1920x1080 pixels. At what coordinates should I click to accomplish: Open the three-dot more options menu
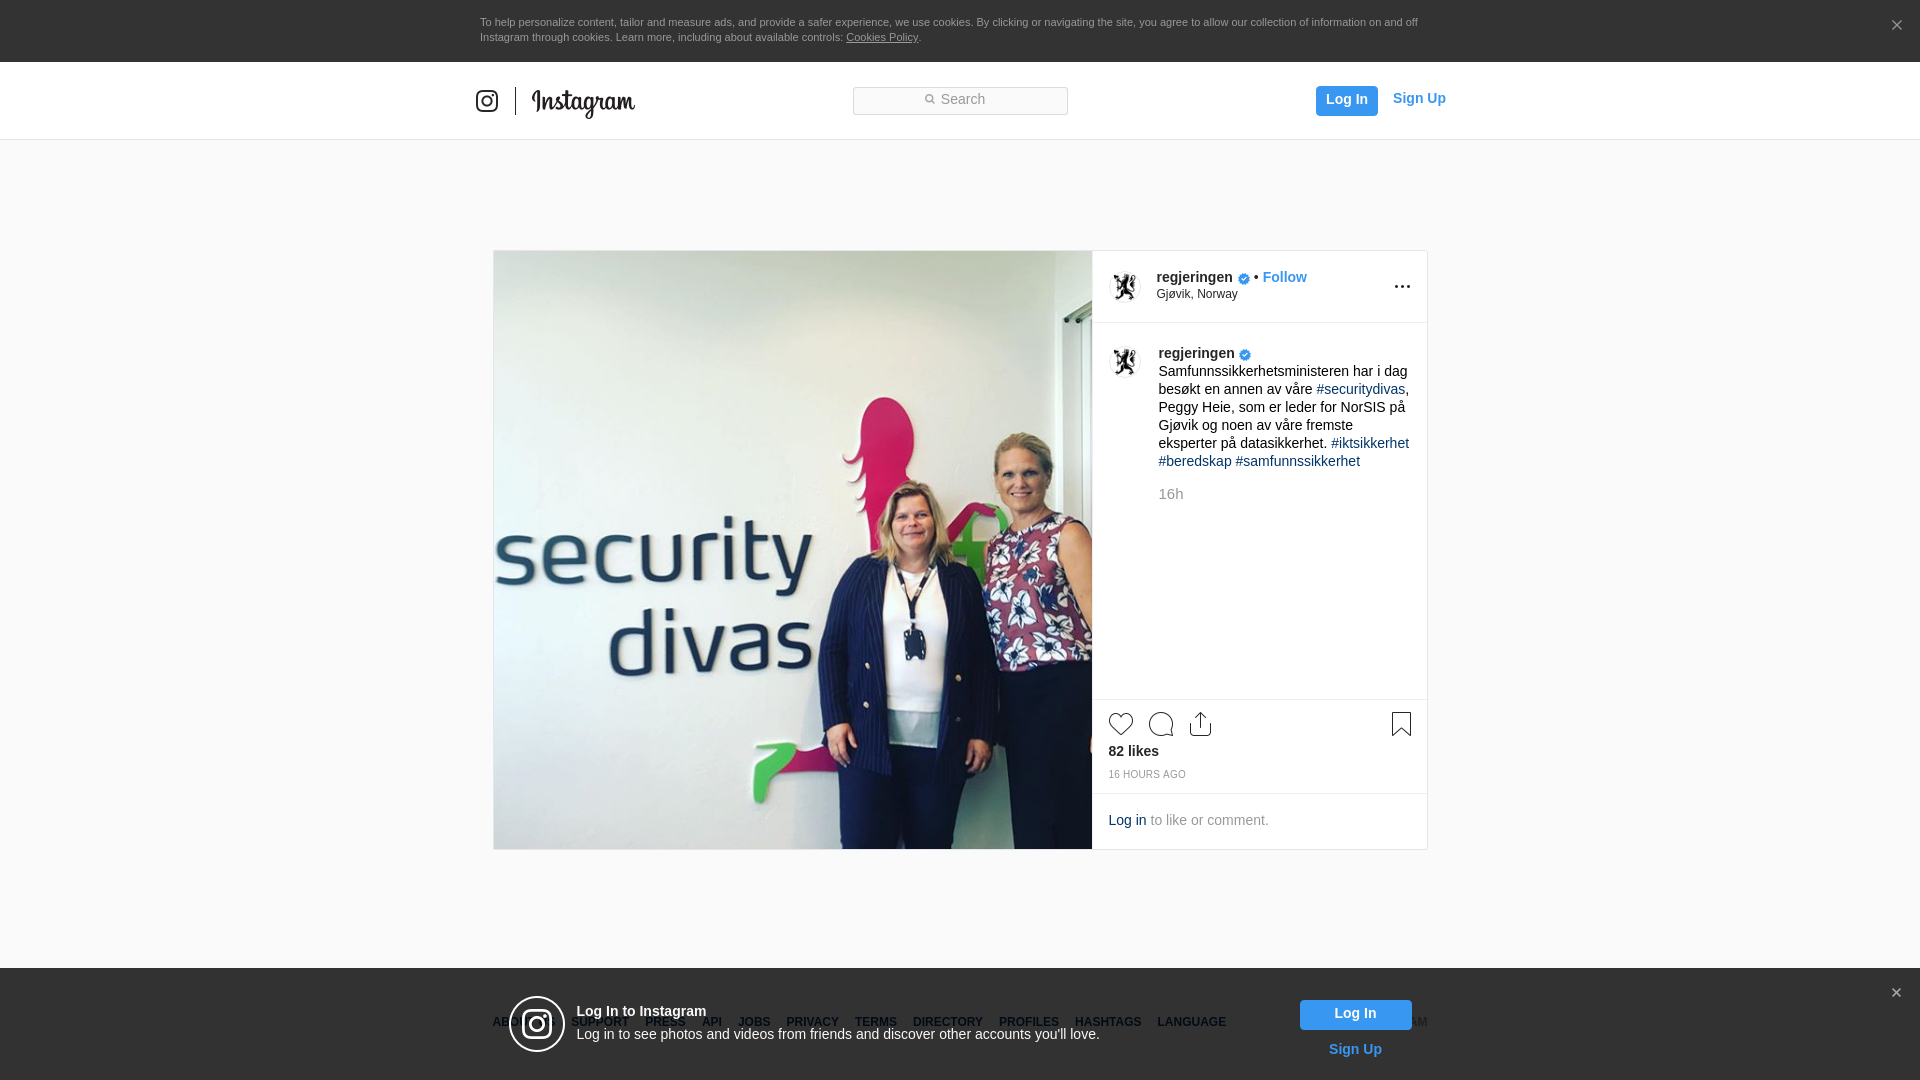click(1402, 287)
